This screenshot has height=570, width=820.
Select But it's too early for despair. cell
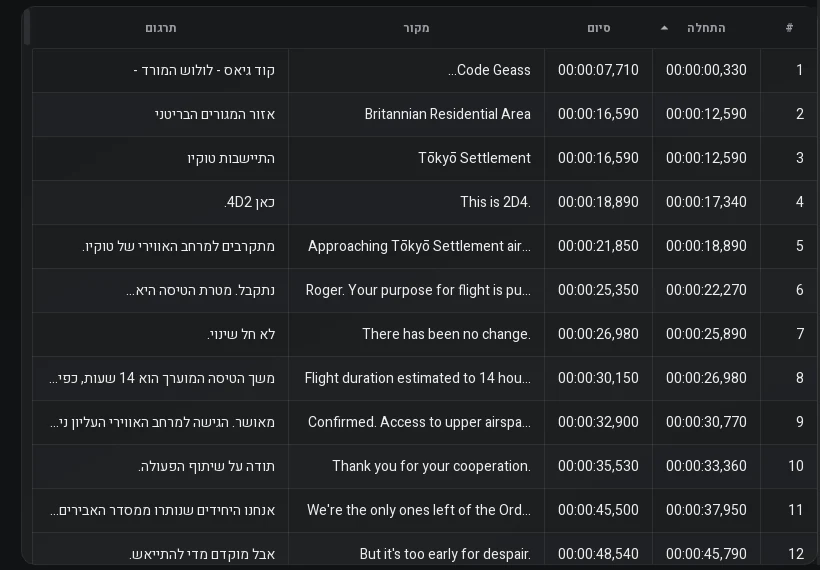[x=416, y=549]
